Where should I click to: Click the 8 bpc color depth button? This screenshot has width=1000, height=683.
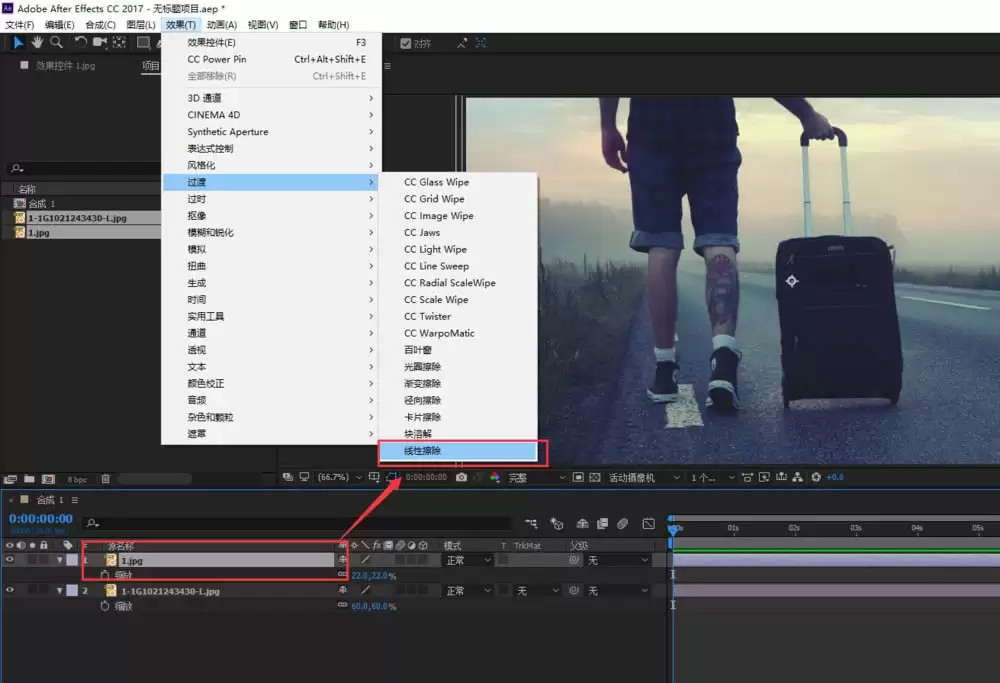point(77,479)
